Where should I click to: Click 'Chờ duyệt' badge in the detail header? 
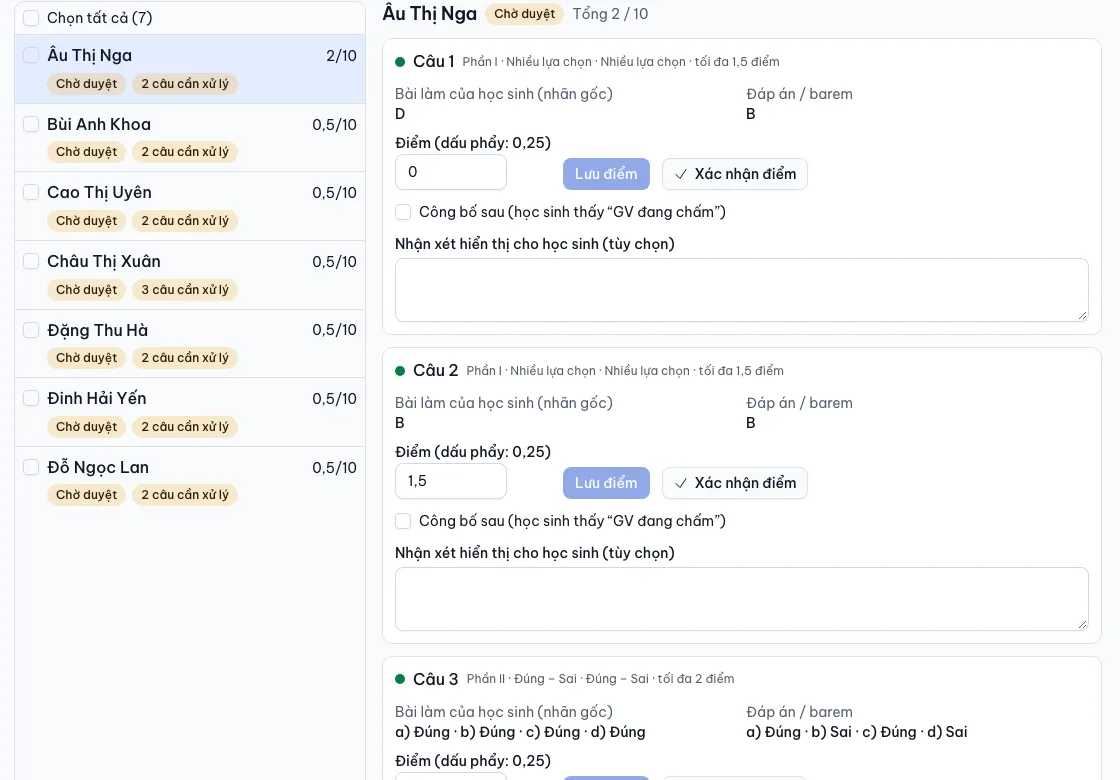pos(524,14)
